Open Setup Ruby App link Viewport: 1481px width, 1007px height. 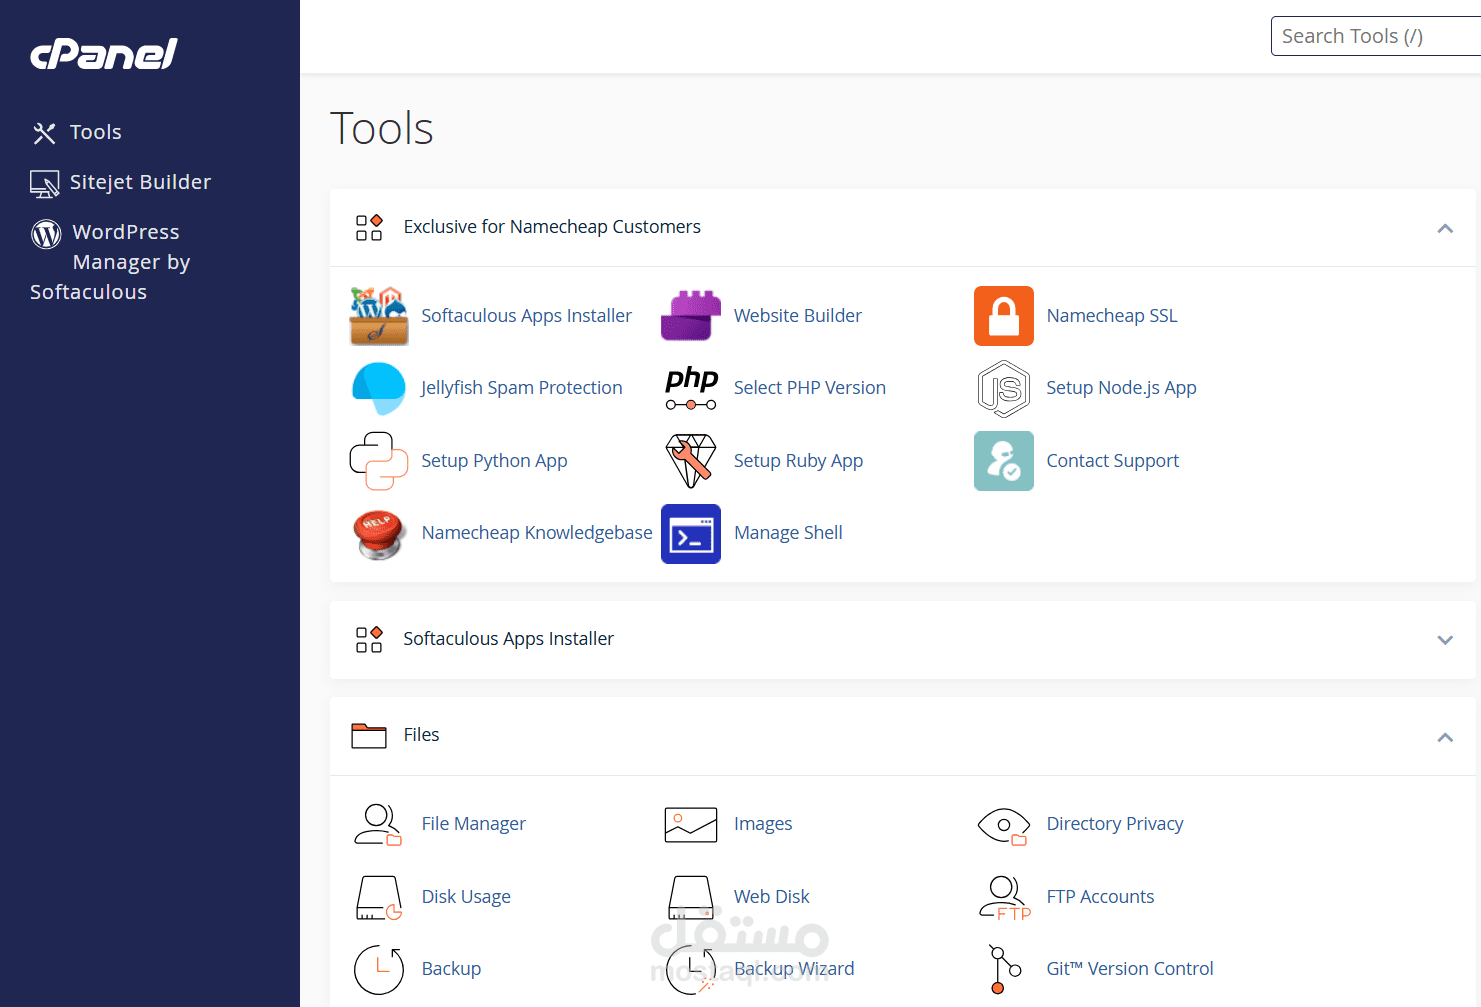[x=798, y=461]
